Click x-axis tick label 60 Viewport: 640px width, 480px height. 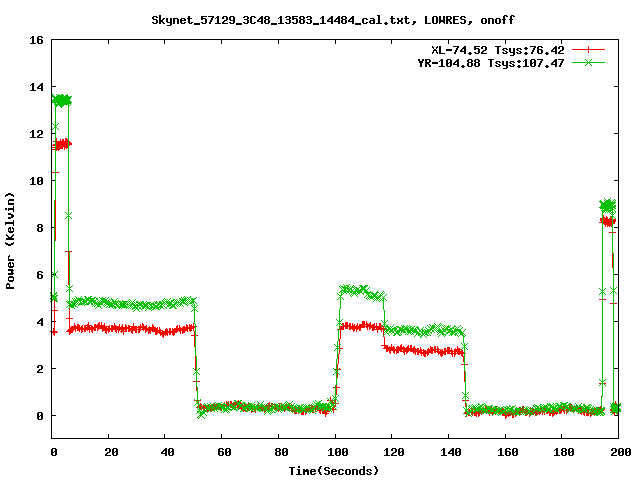coord(224,452)
